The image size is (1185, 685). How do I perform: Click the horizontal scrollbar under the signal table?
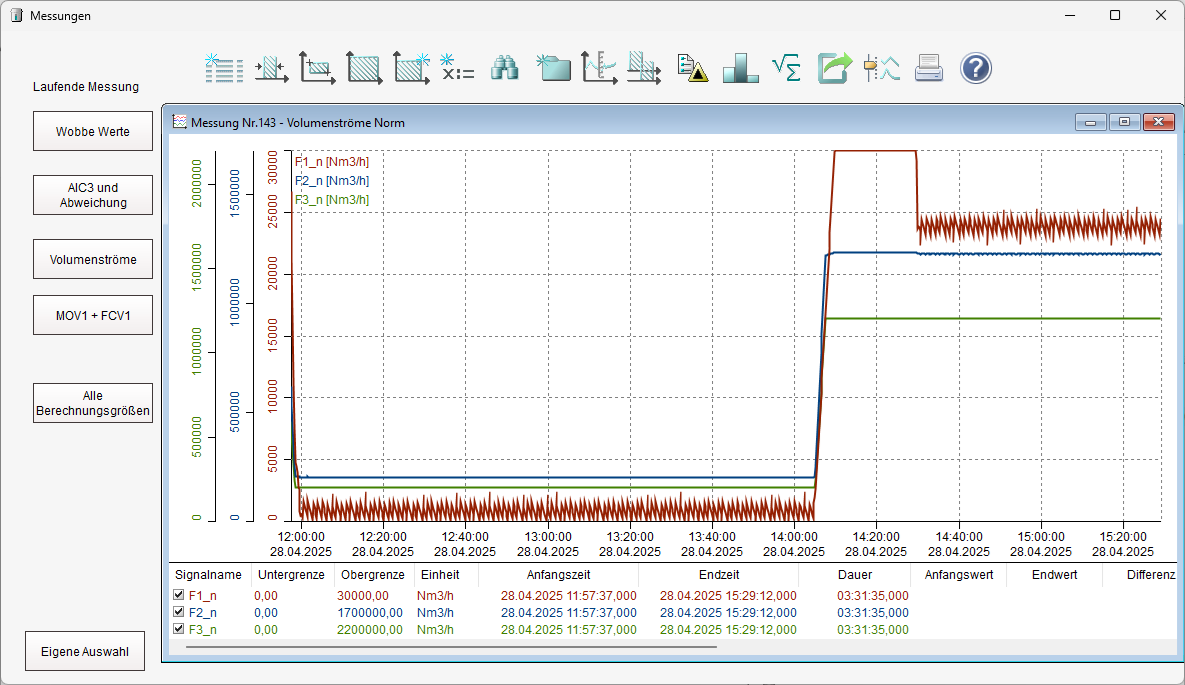451,647
